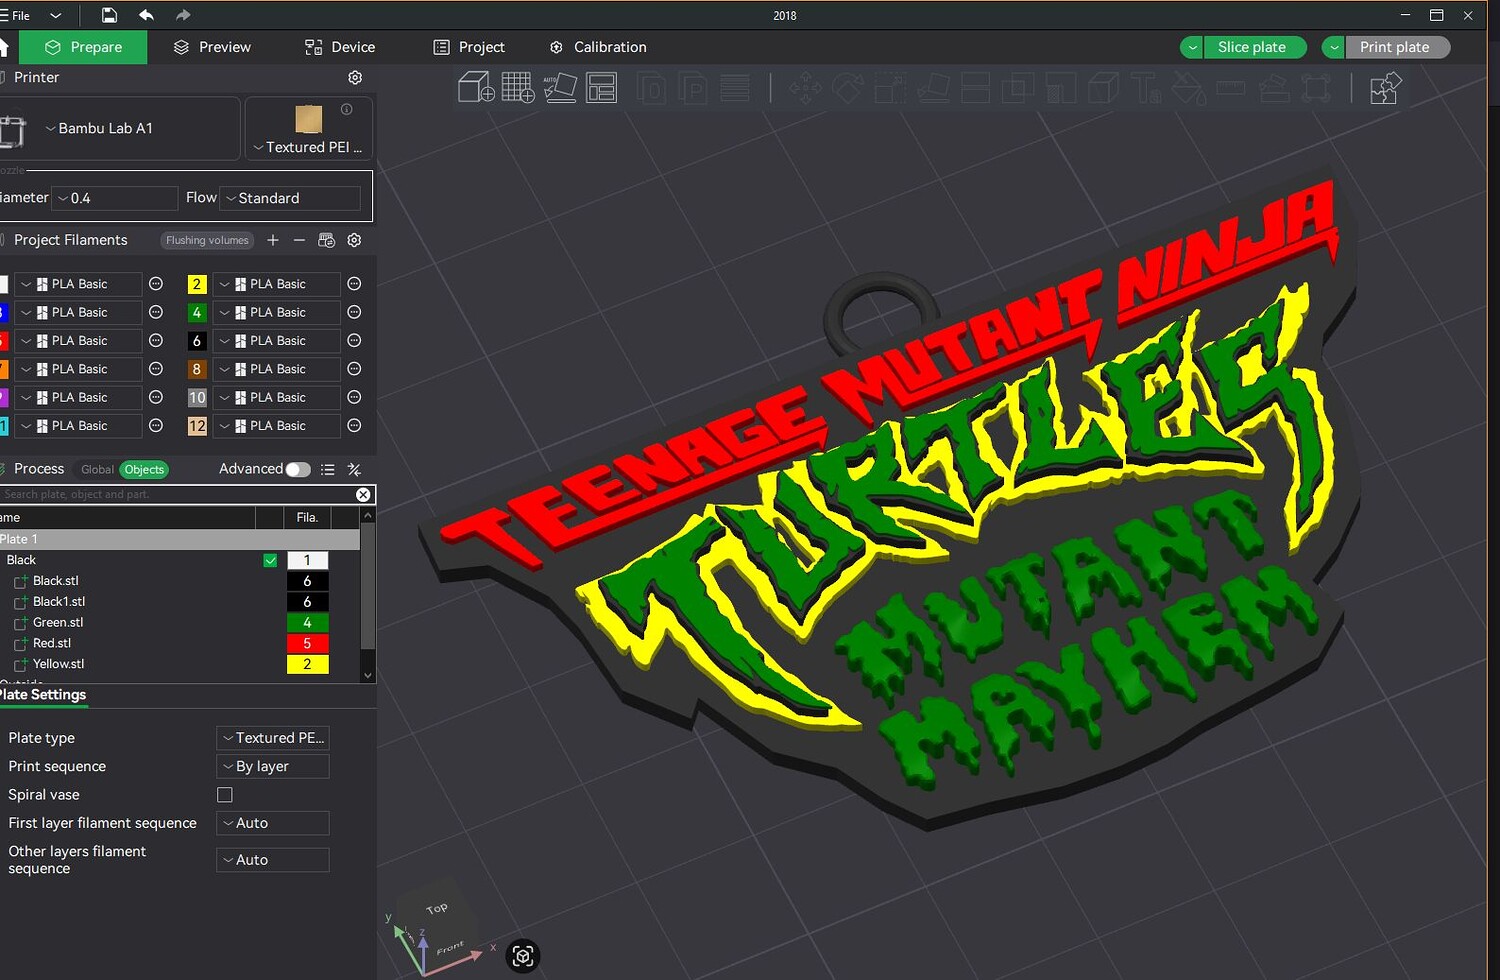Select the Lay on face tool
Viewport: 1500px width, 980px height.
(x=933, y=88)
